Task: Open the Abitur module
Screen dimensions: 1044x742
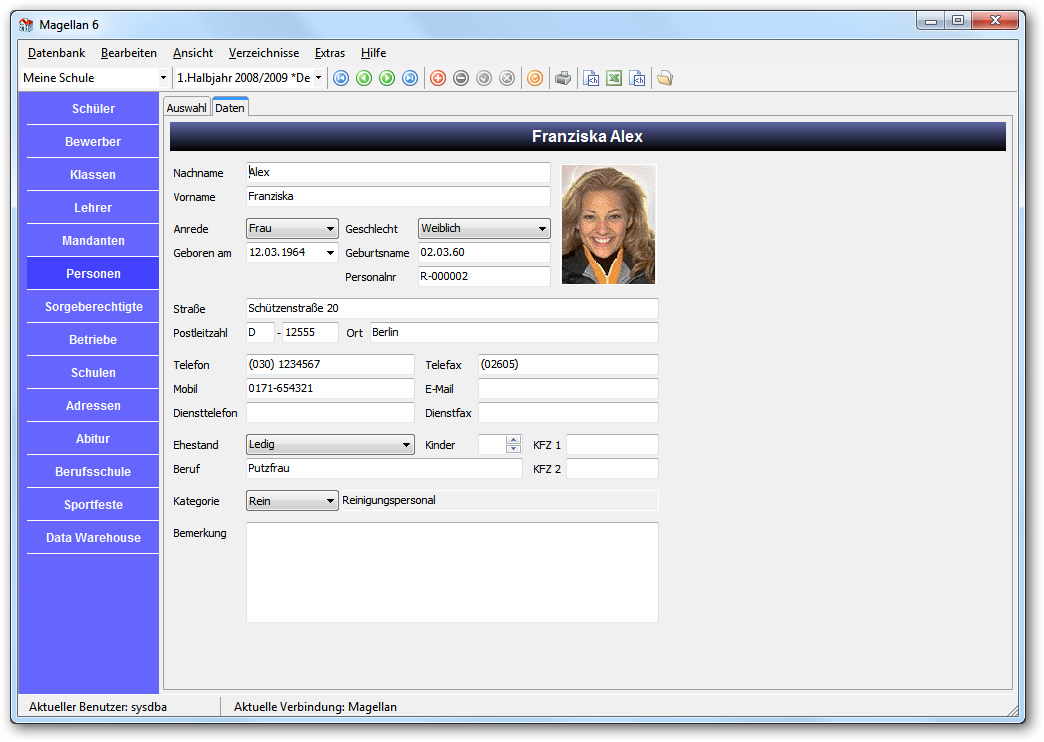Action: click(x=93, y=439)
